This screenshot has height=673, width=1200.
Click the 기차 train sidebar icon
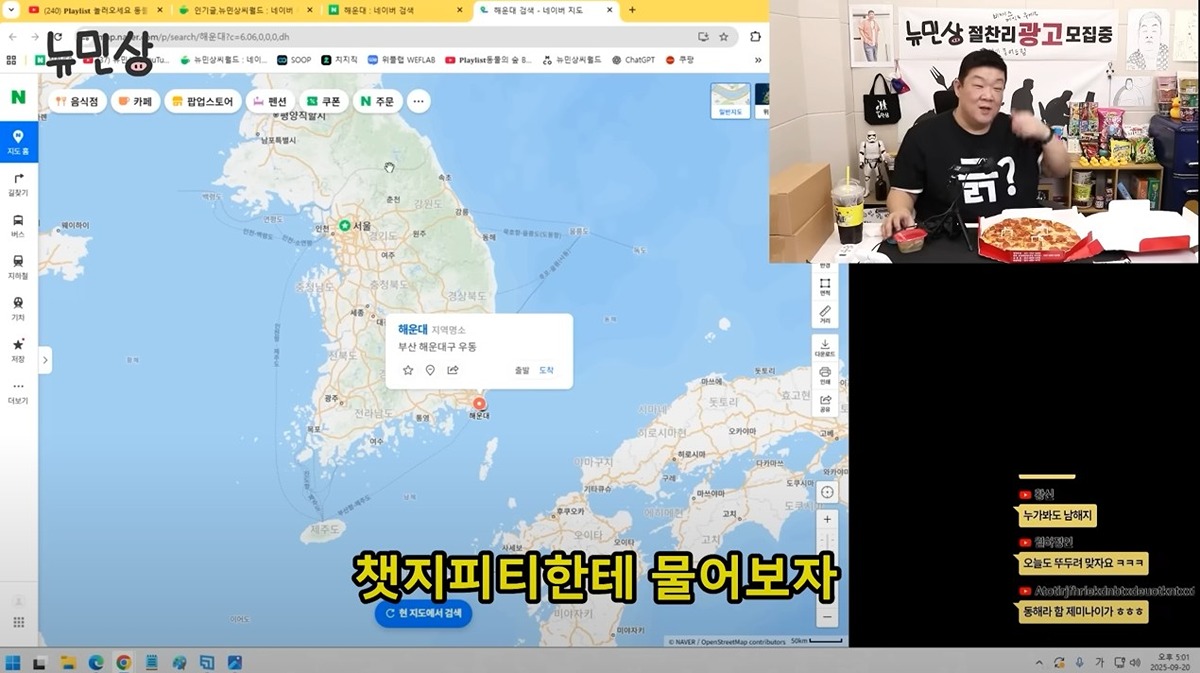(x=18, y=308)
